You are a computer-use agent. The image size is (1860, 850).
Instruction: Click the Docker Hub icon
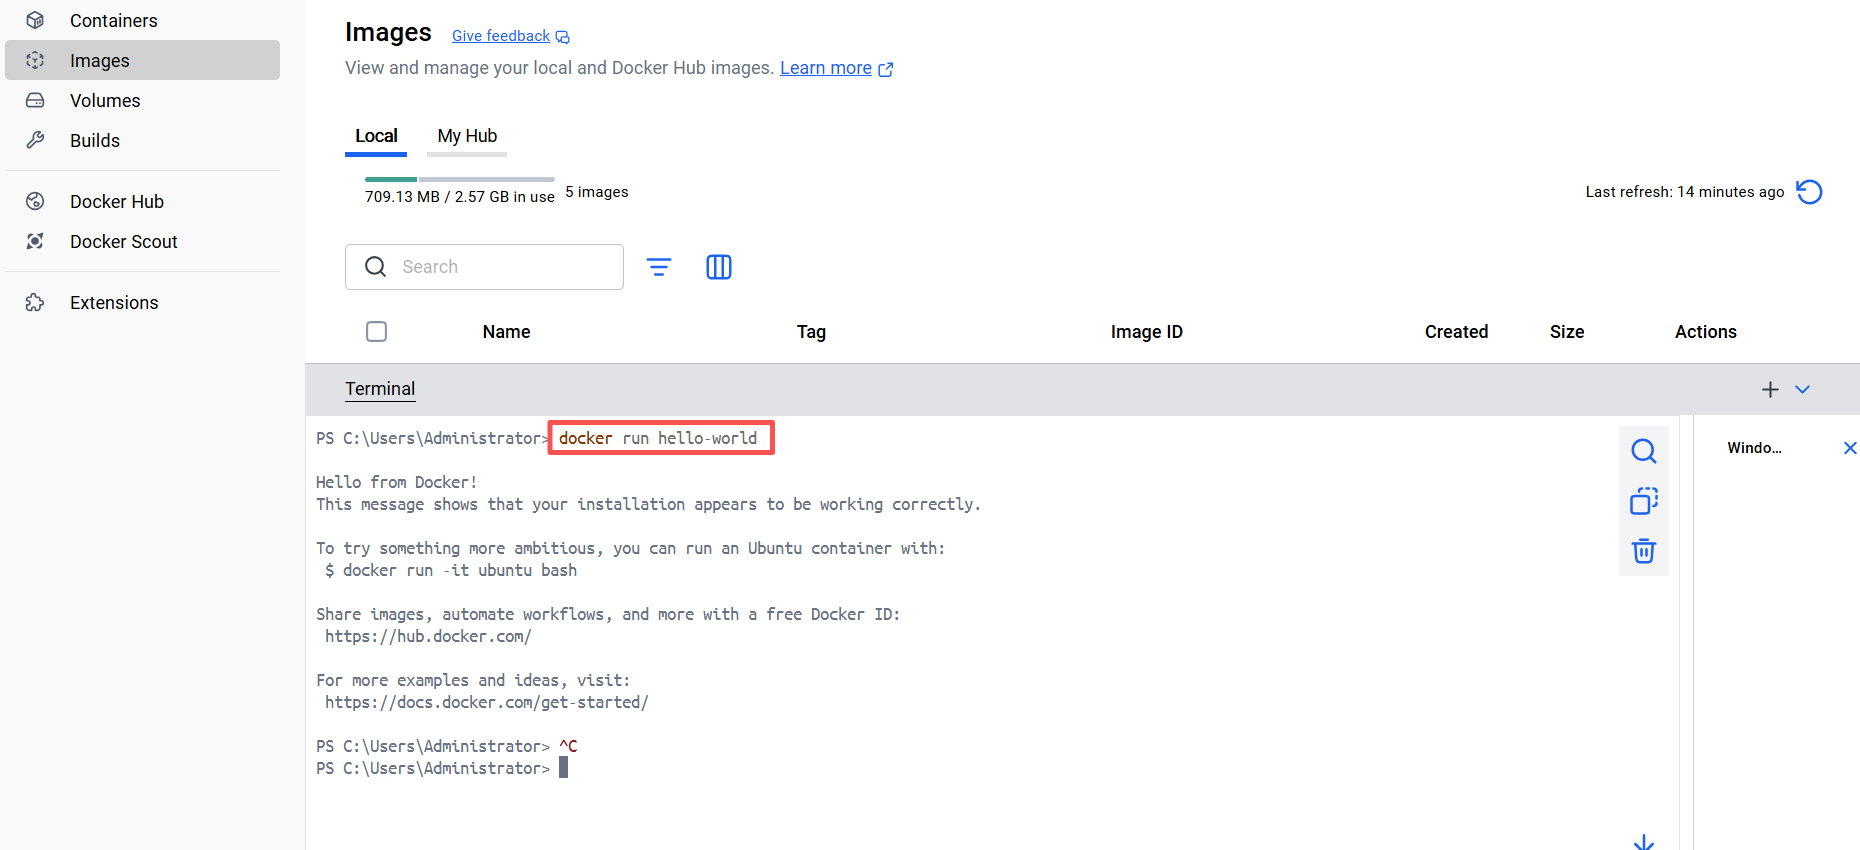click(x=35, y=201)
